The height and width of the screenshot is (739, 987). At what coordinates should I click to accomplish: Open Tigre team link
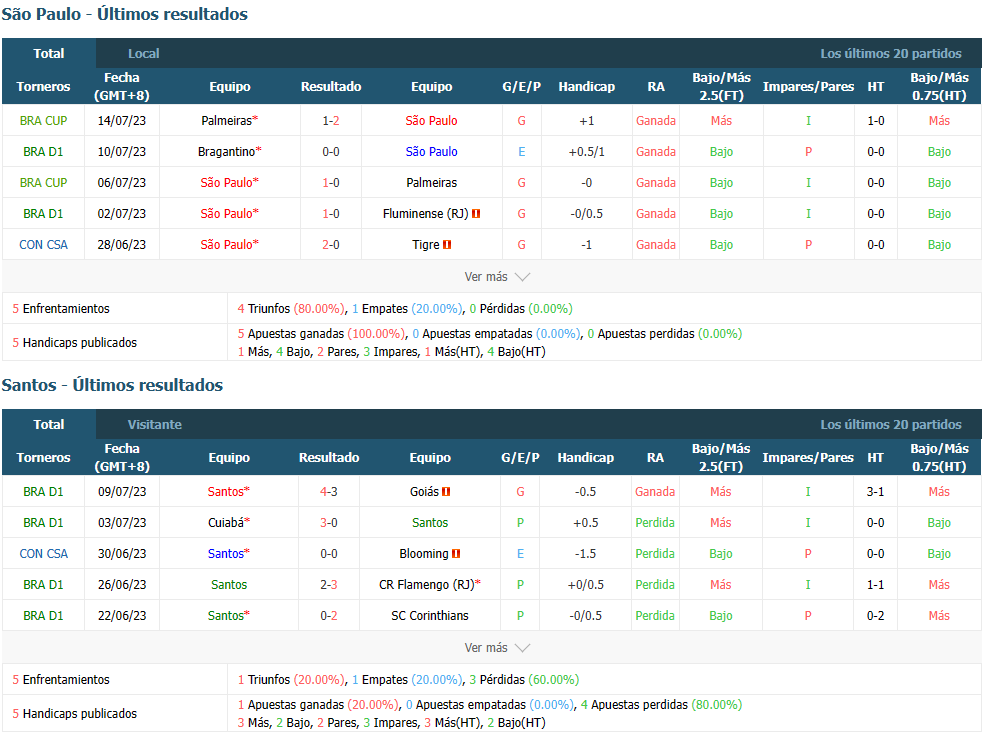426,244
